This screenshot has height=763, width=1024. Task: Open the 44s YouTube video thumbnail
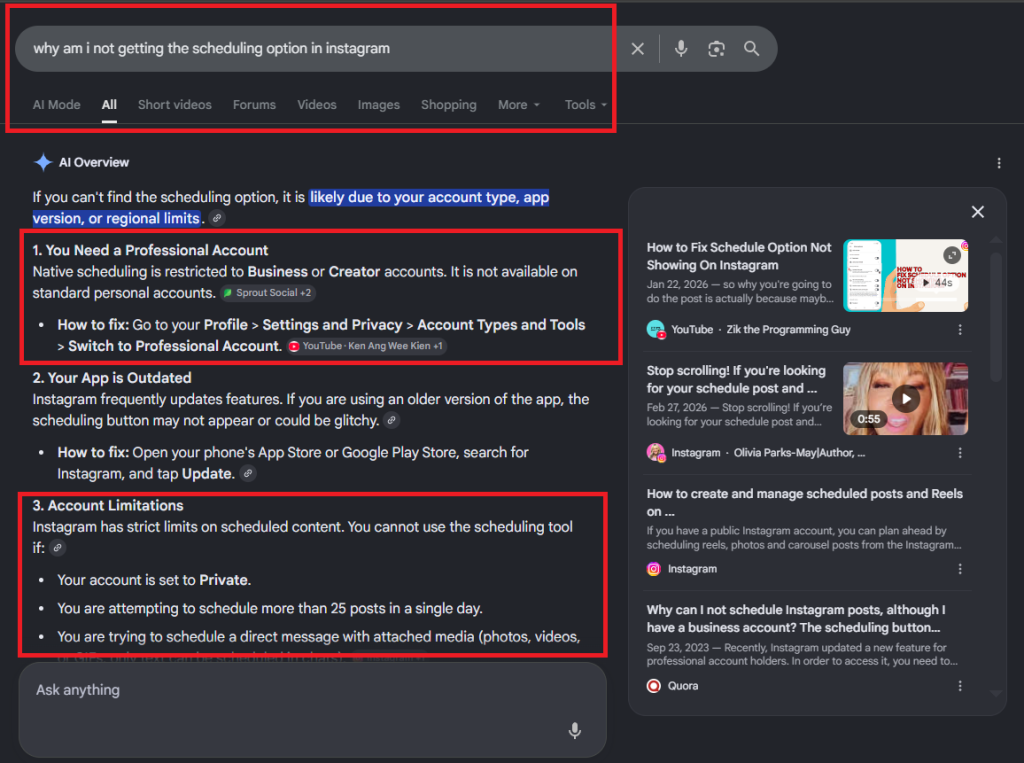[905, 276]
